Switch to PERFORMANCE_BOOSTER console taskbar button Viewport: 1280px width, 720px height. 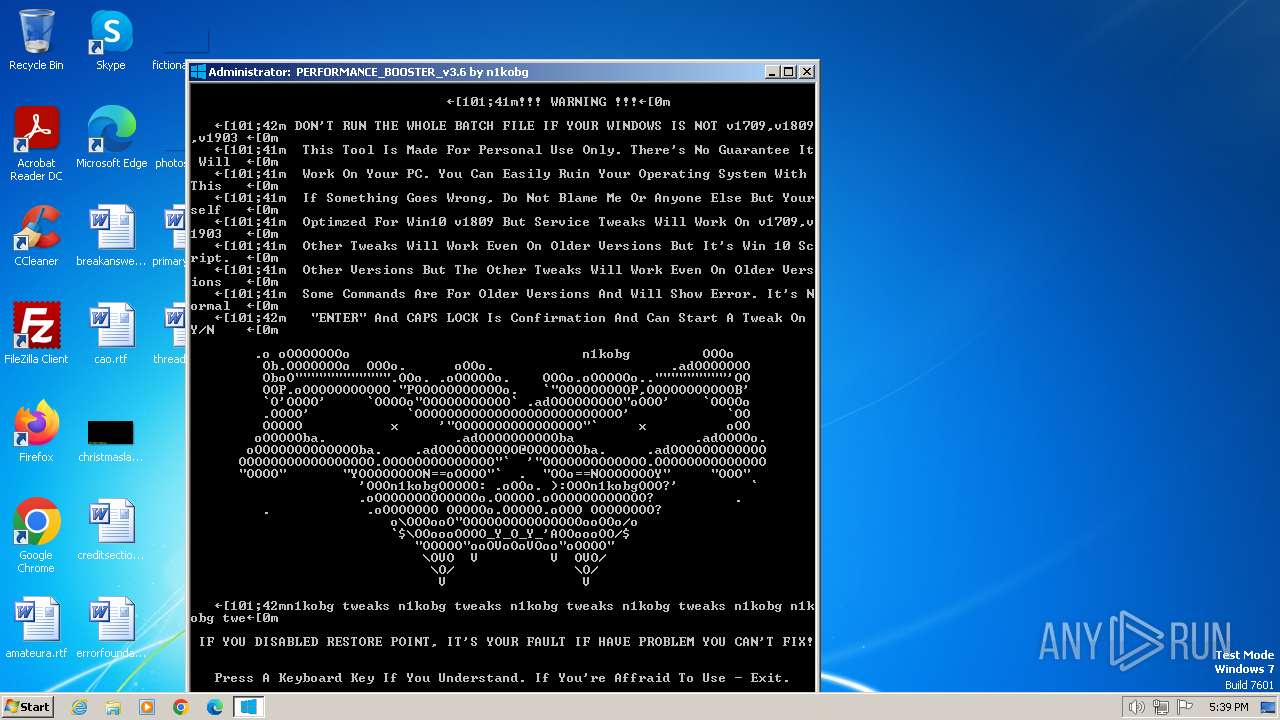point(249,707)
